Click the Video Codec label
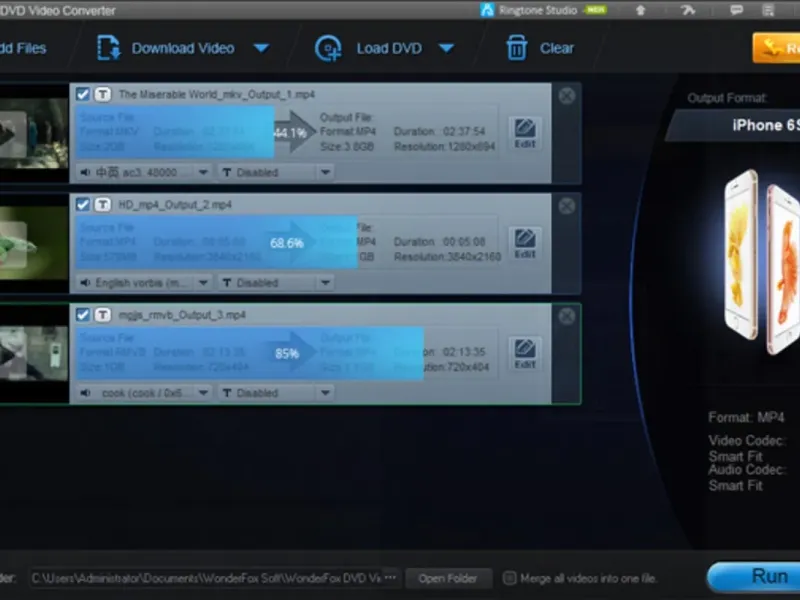The width and height of the screenshot is (800, 600). click(746, 440)
